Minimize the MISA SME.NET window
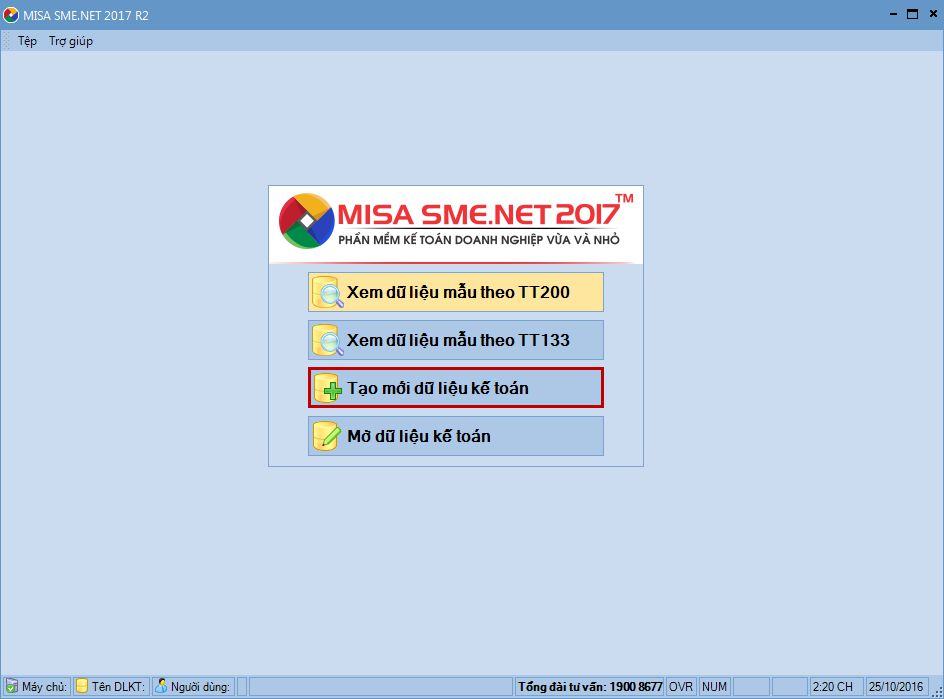Viewport: 944px width, 699px height. (893, 14)
